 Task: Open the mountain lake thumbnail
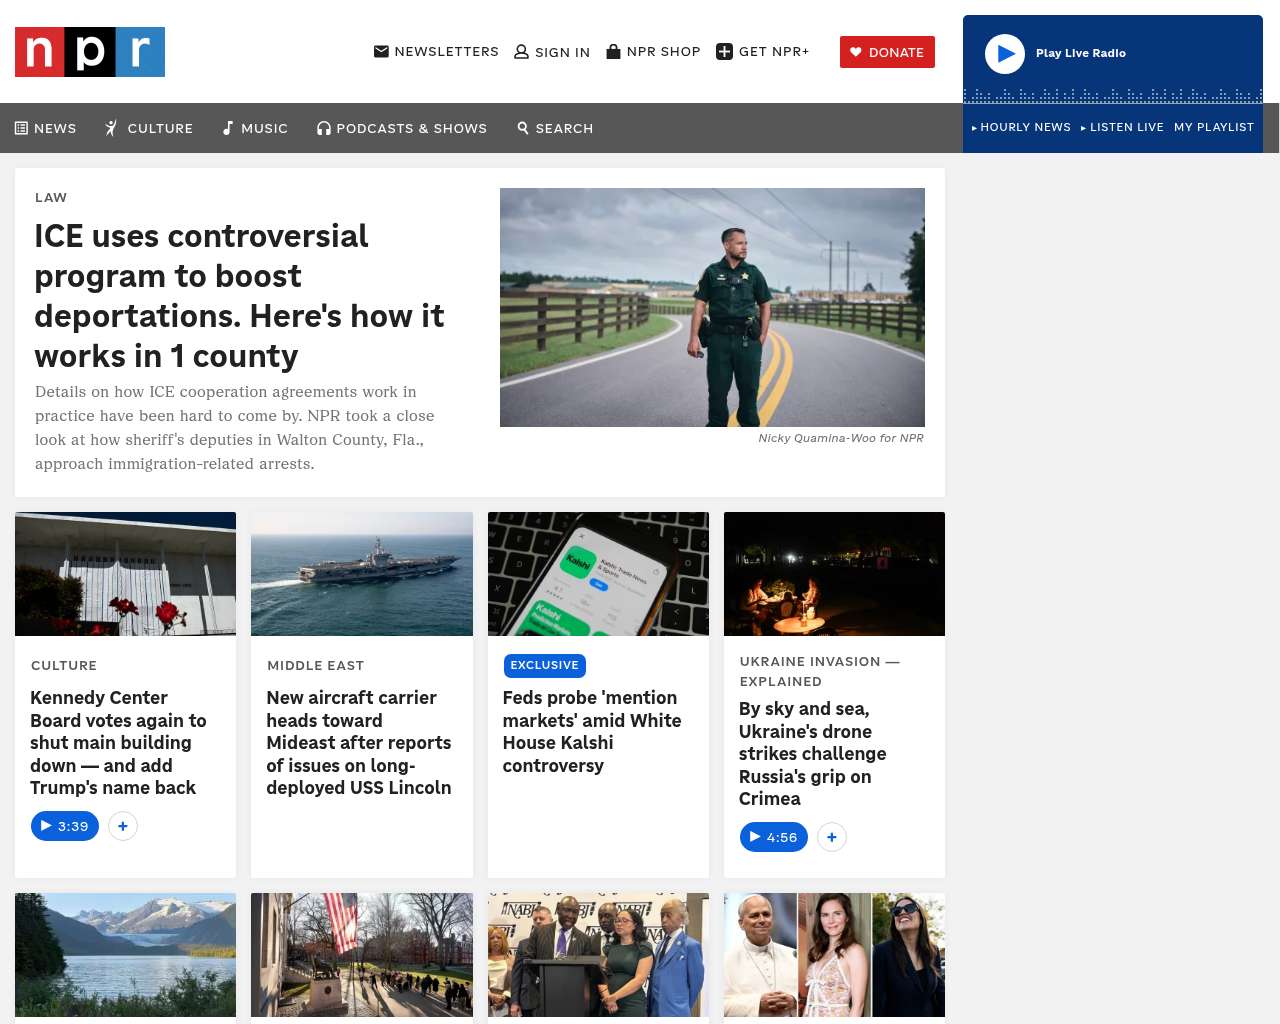[126, 955]
